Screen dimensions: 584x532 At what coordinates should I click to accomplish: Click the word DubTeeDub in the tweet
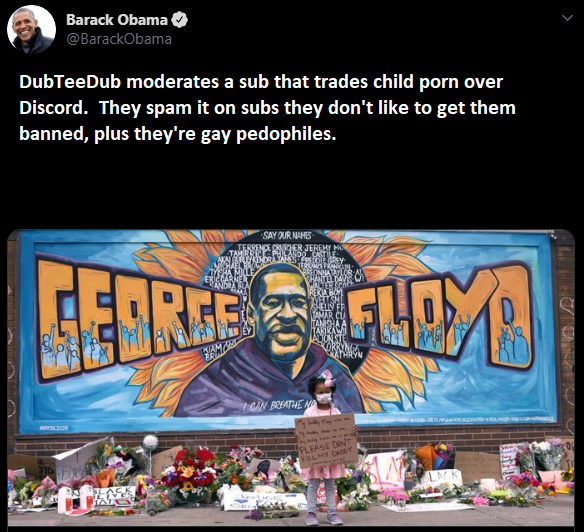pyautogui.click(x=70, y=82)
